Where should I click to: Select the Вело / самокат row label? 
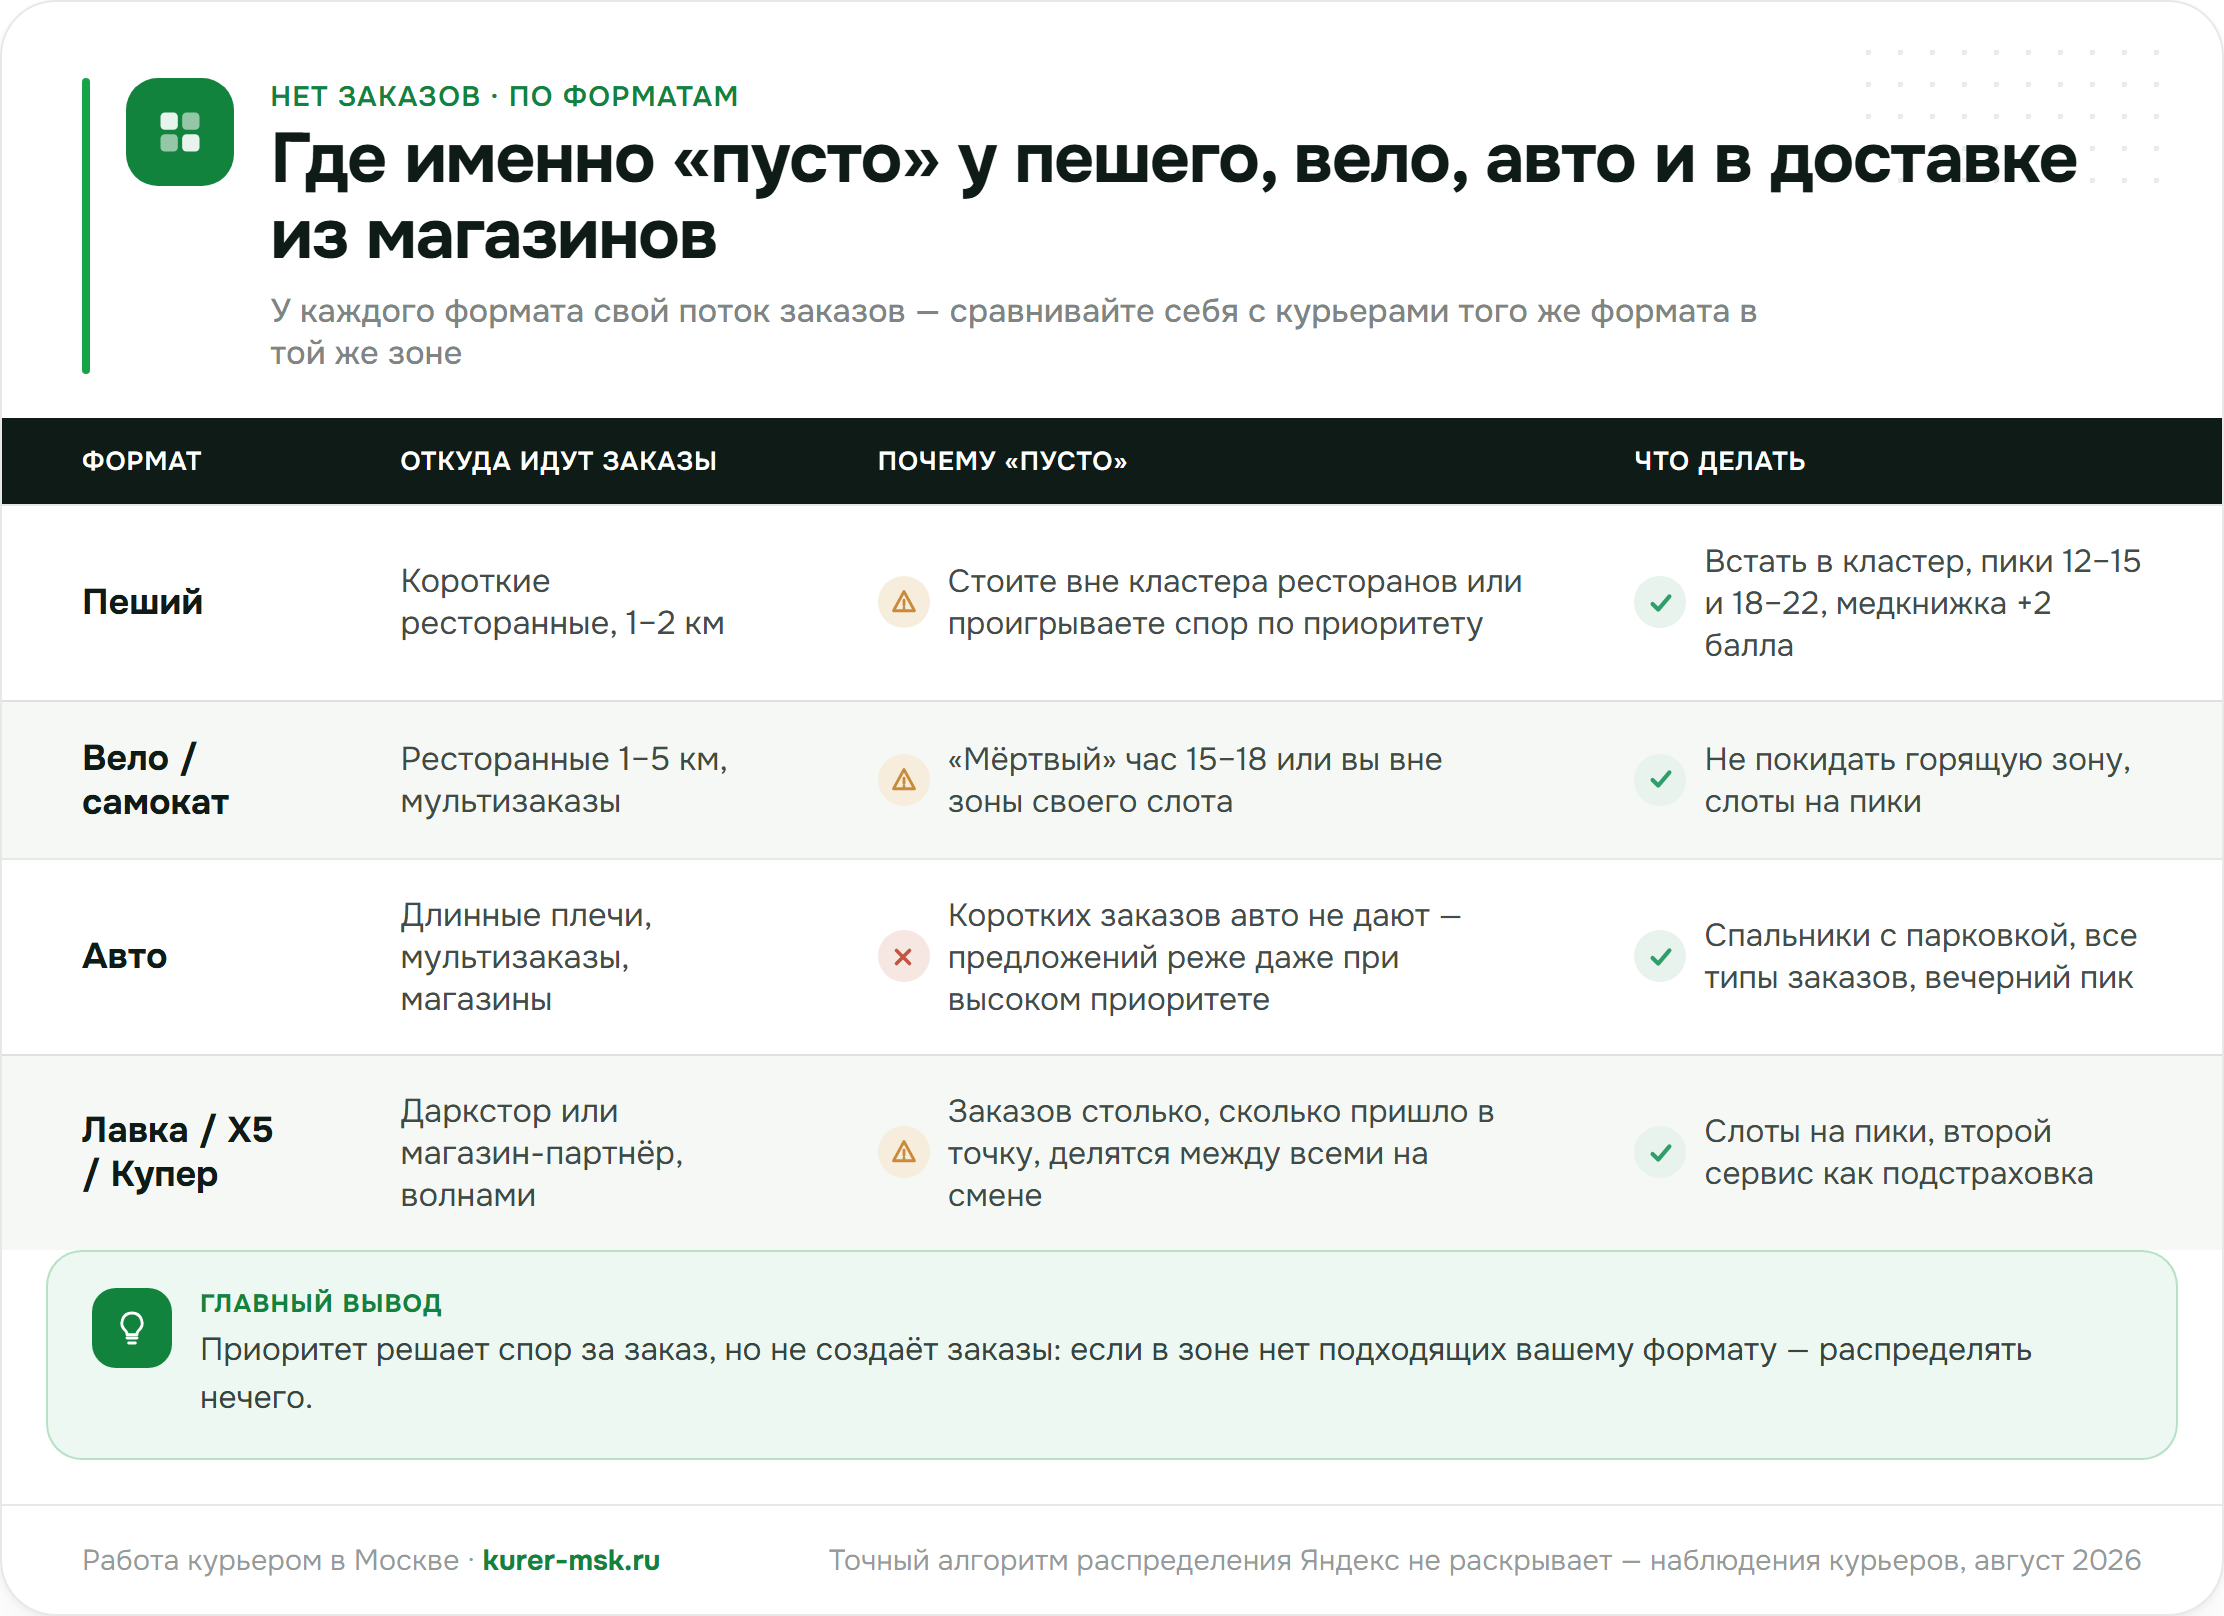[x=156, y=780]
